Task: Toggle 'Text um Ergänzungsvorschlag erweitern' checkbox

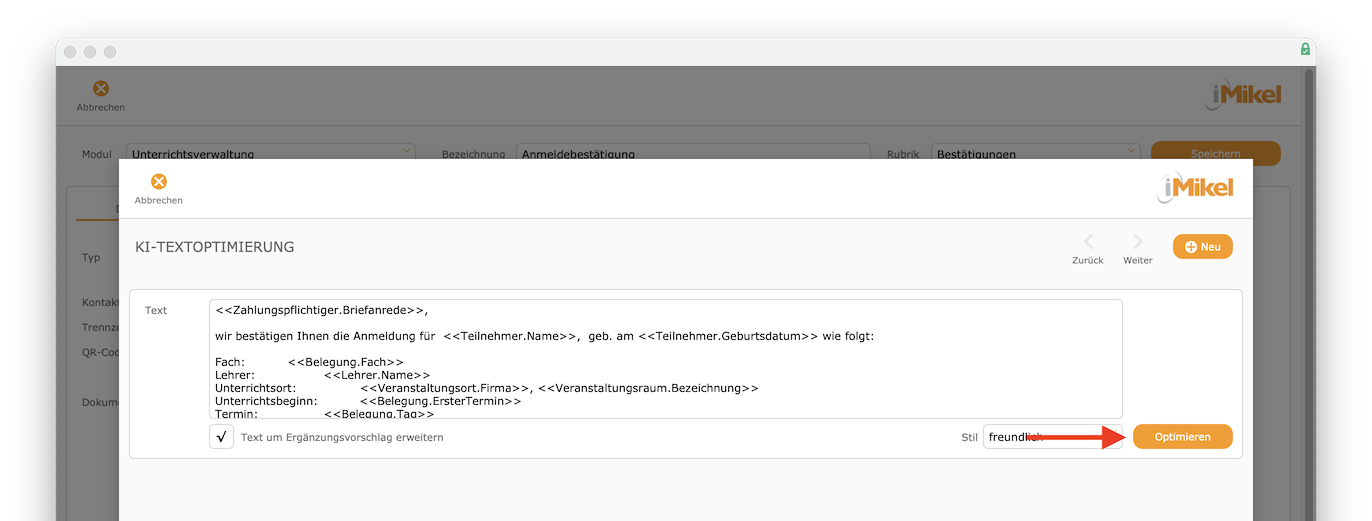Action: (221, 437)
